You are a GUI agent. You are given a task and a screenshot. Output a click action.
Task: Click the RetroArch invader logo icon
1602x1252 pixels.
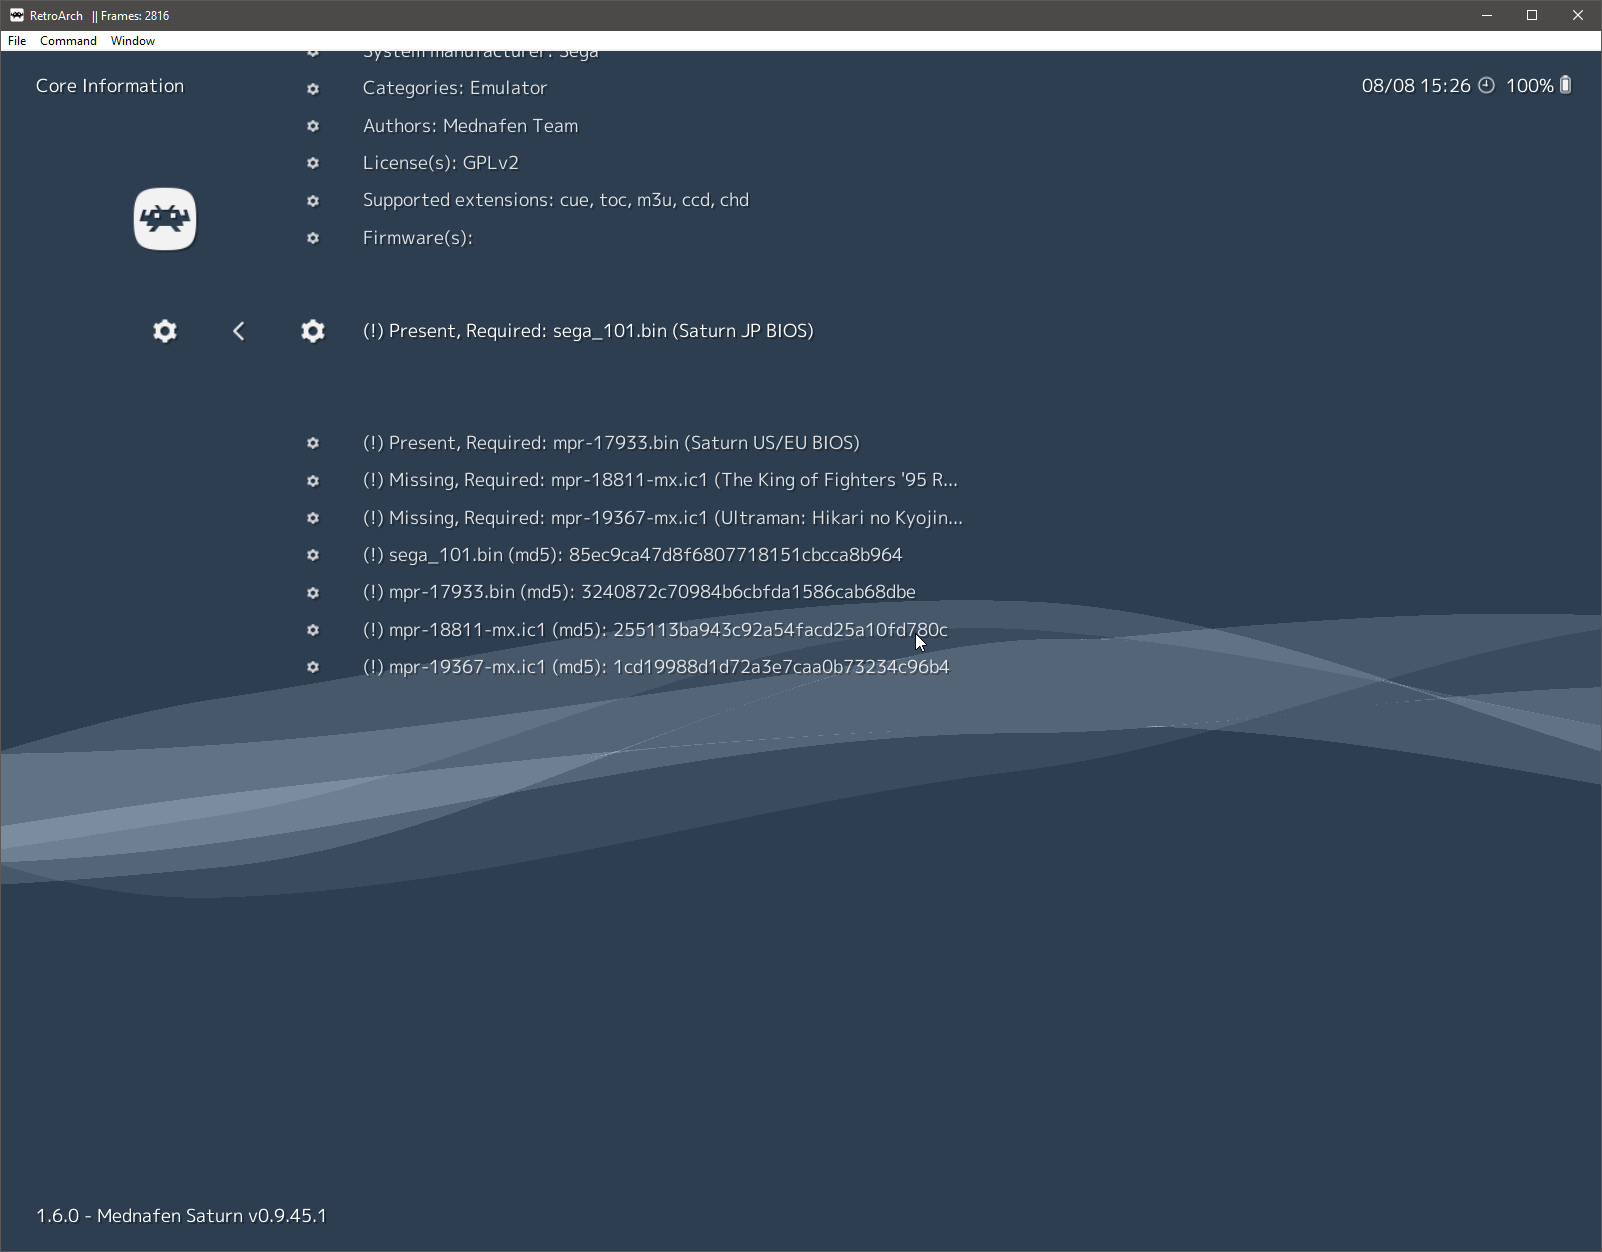coord(165,219)
